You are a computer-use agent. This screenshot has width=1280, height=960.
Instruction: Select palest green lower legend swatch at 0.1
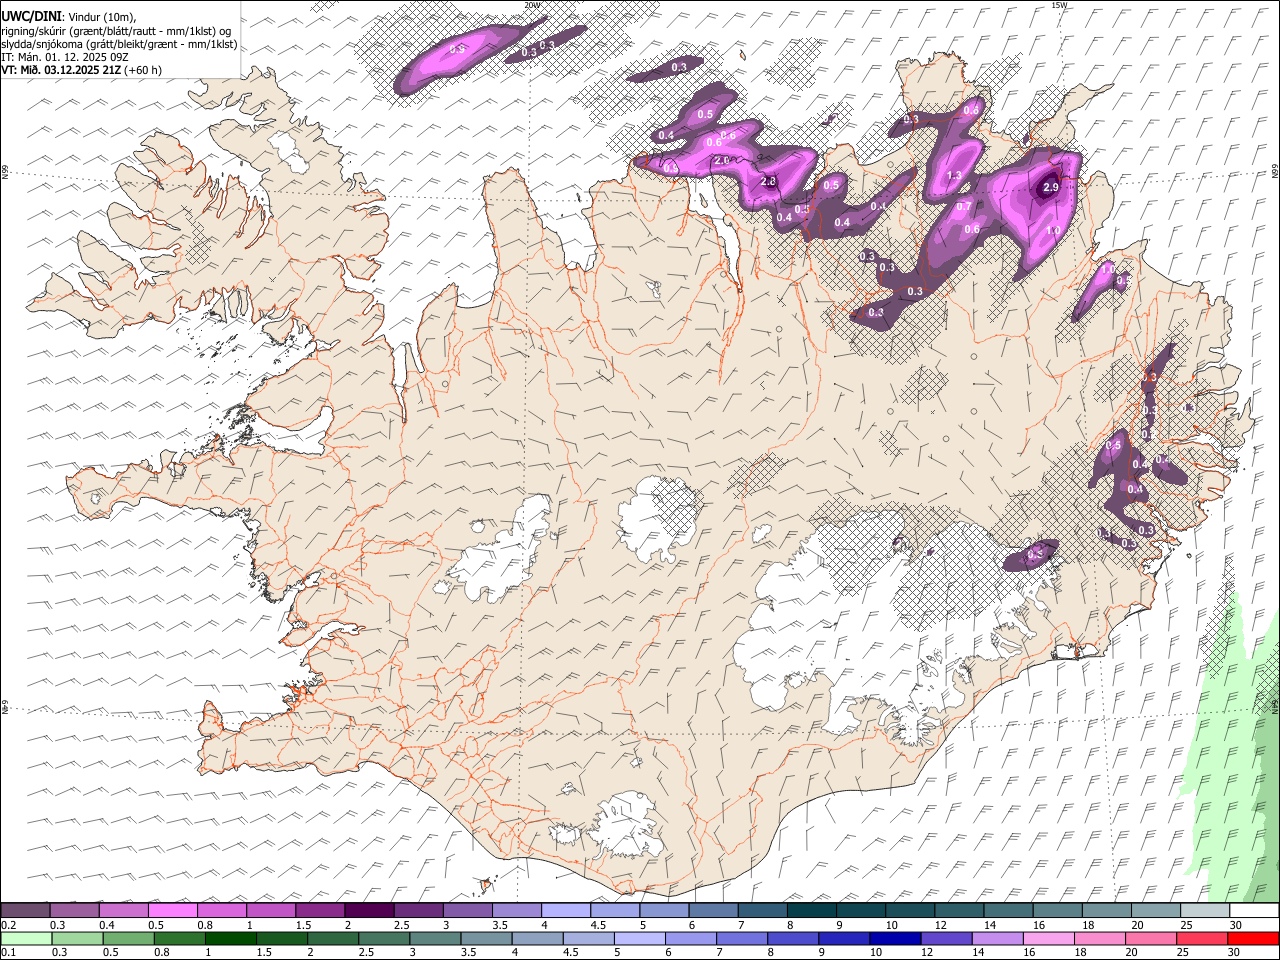[26, 939]
